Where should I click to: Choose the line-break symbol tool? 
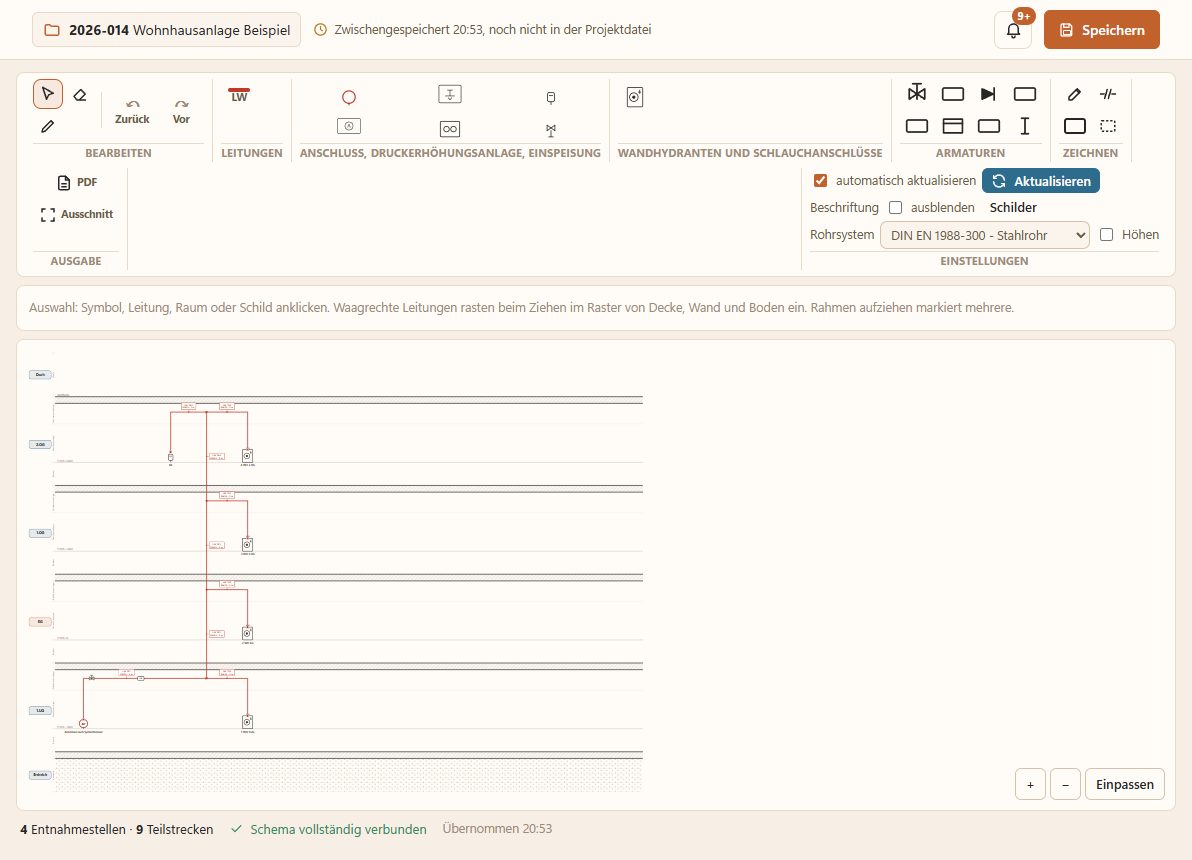pyautogui.click(x=1108, y=94)
